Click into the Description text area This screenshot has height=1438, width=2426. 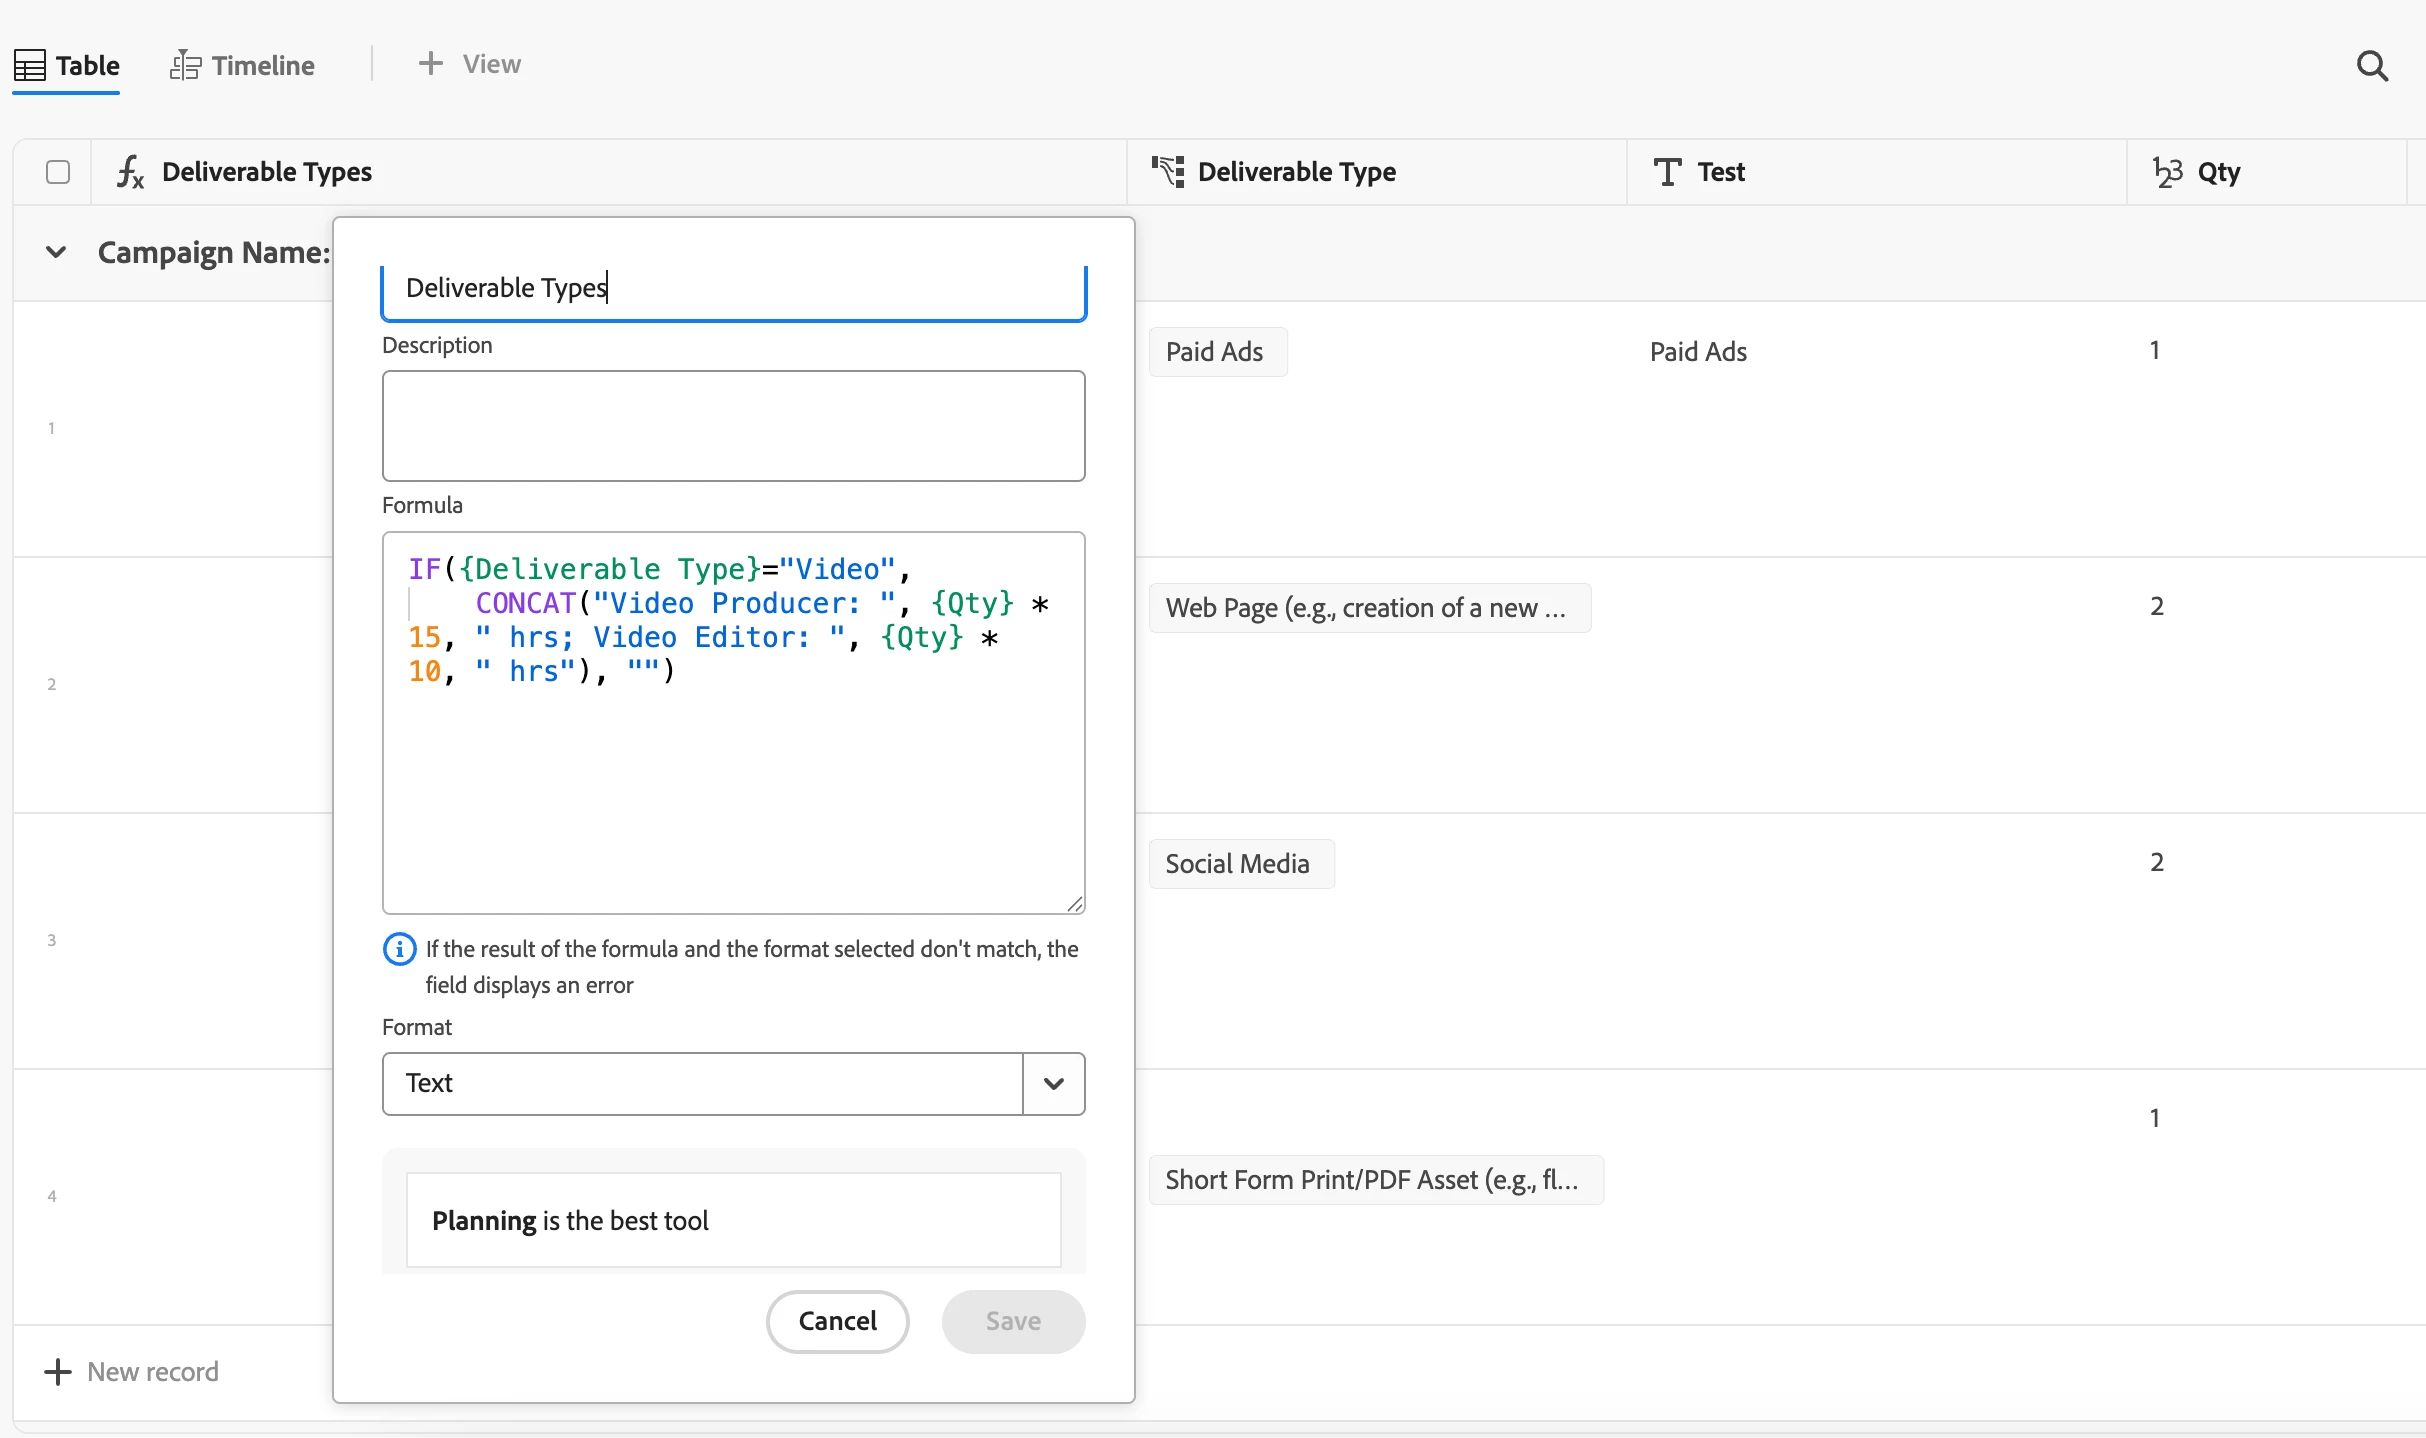733,426
